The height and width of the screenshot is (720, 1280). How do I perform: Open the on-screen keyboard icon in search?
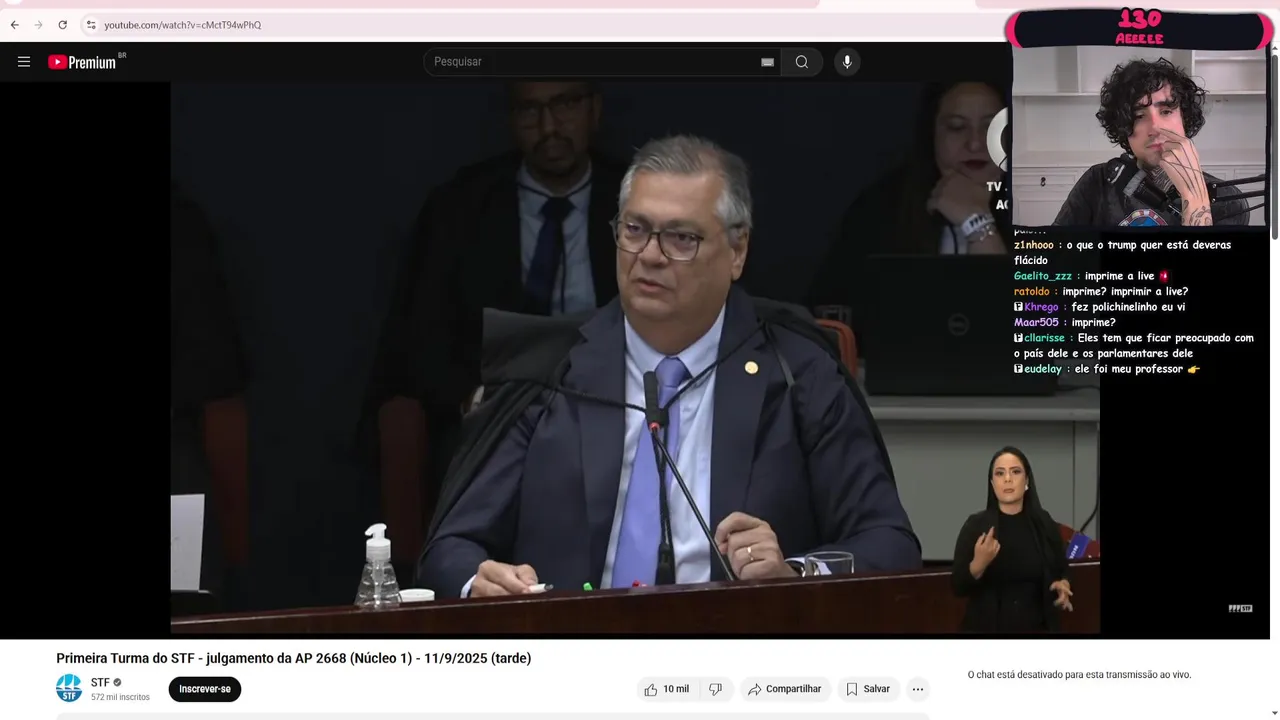[x=767, y=62]
